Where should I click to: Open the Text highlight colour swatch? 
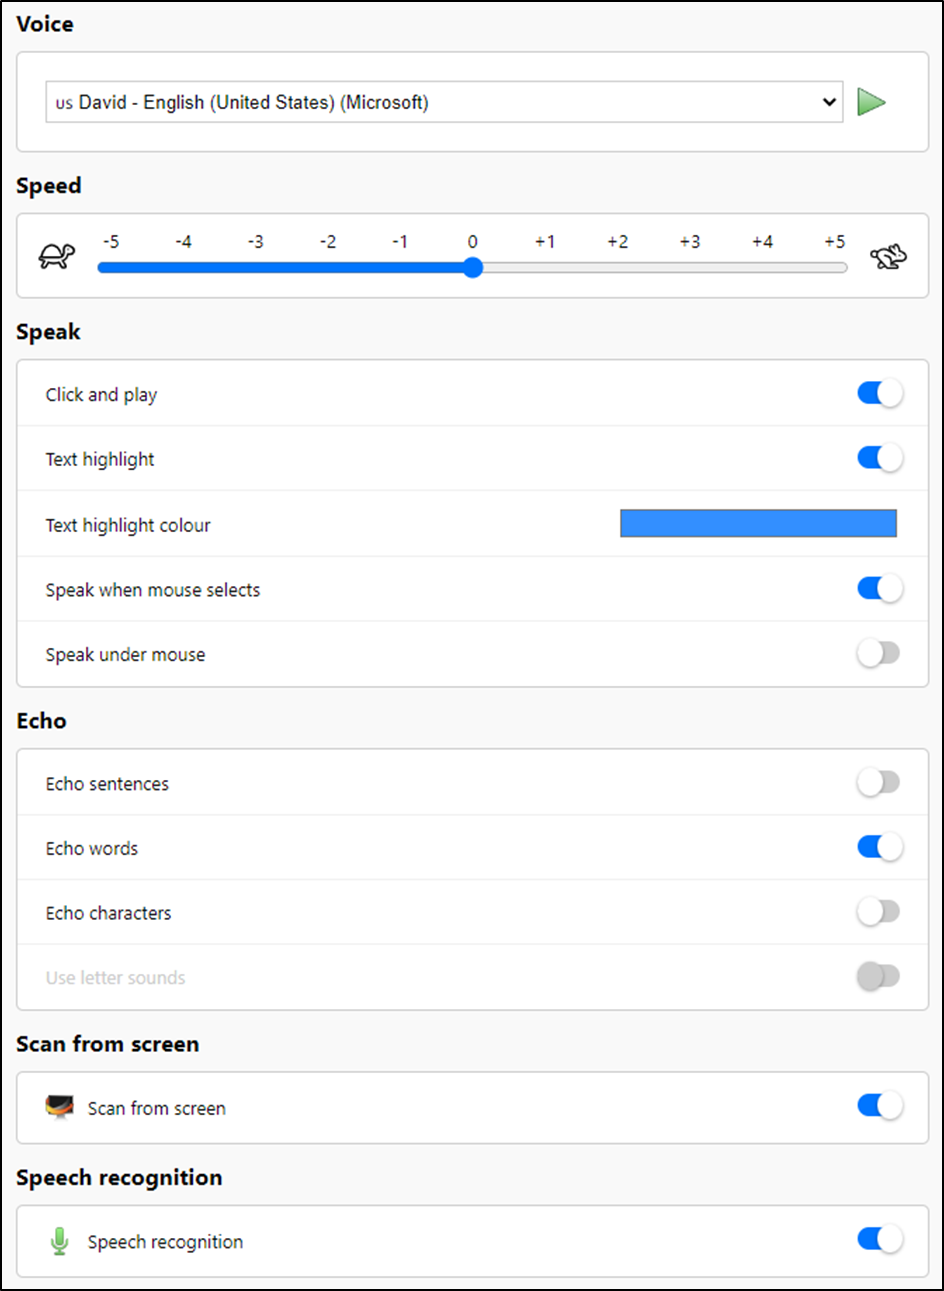(758, 523)
